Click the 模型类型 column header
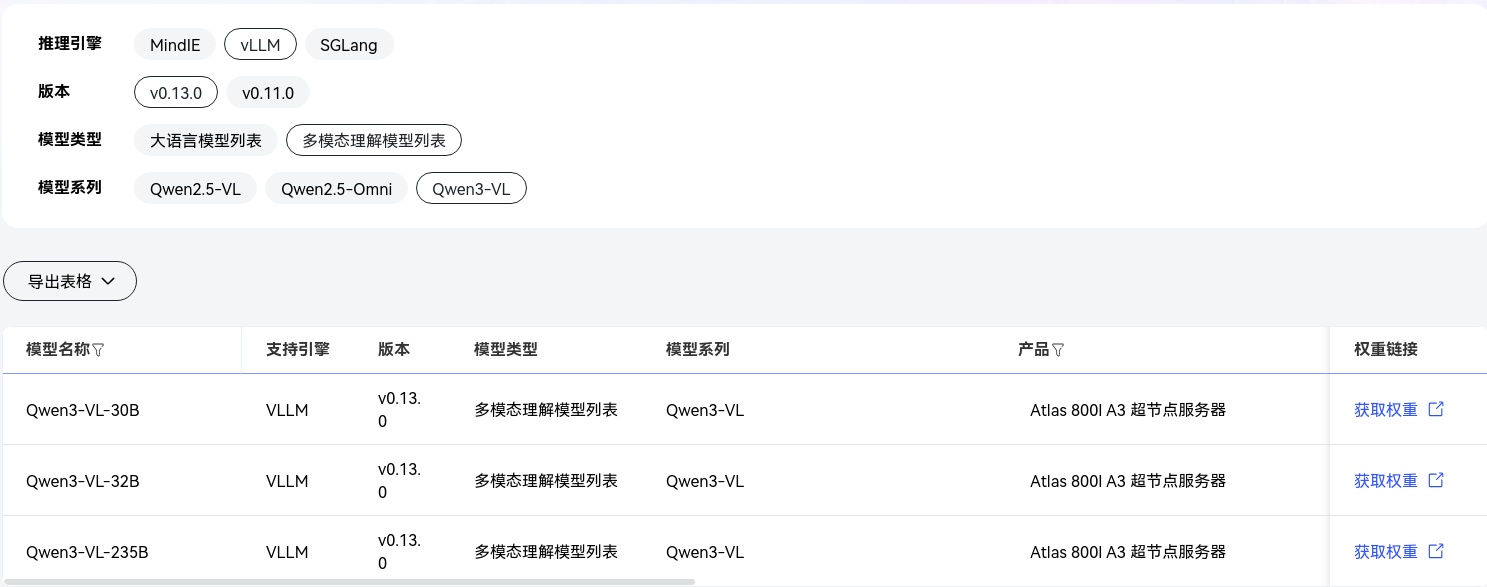Screen dimensions: 1487x587 [x=506, y=350]
